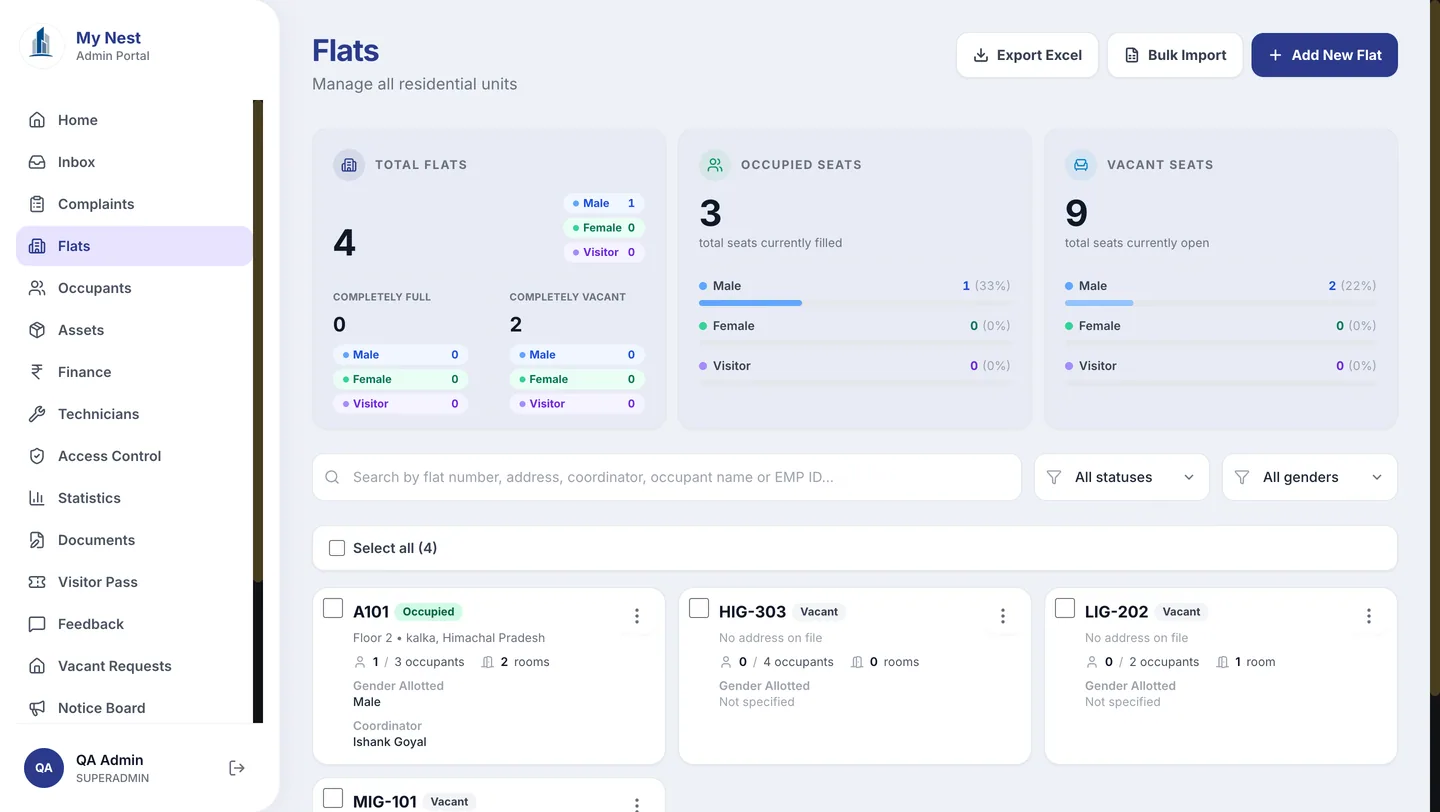Select Flats in the sidebar

134,246
